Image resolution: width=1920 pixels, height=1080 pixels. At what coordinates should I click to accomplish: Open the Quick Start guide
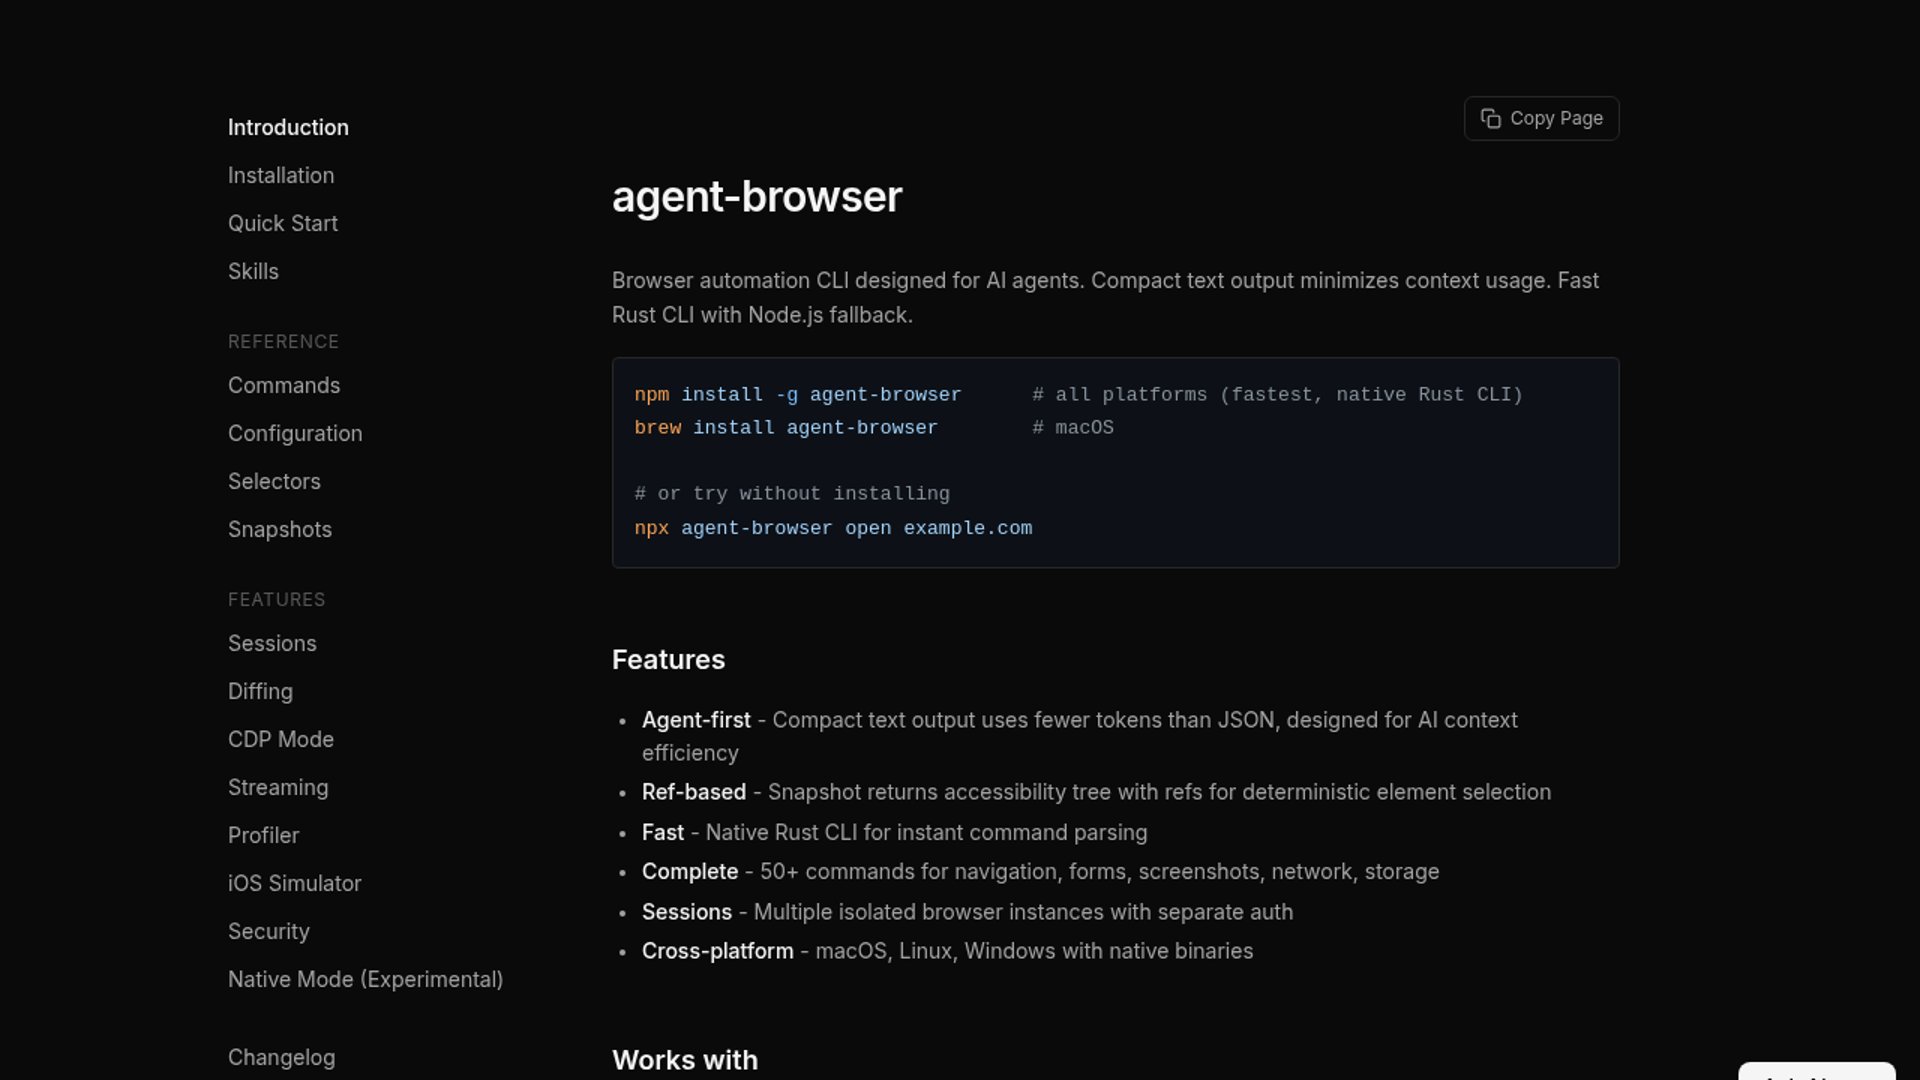tap(283, 224)
